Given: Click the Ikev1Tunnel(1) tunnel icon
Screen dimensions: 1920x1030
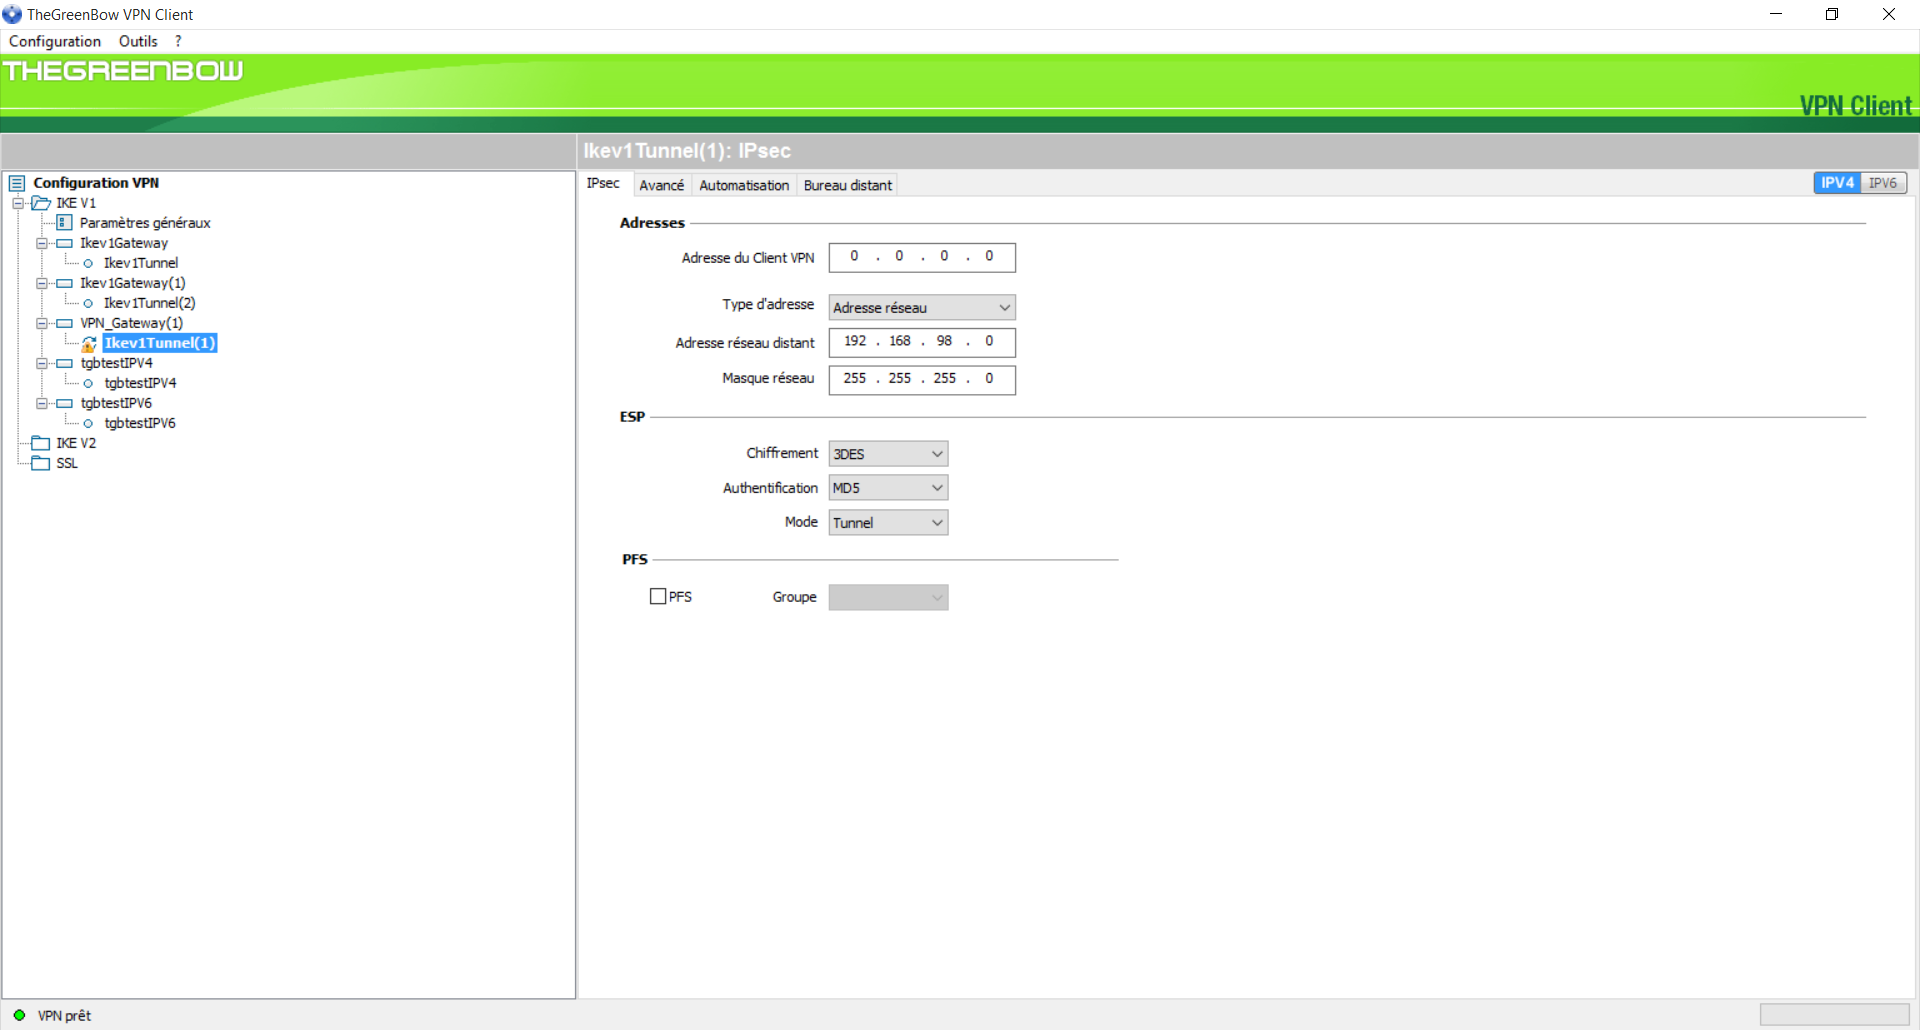Looking at the screenshot, I should coord(89,344).
